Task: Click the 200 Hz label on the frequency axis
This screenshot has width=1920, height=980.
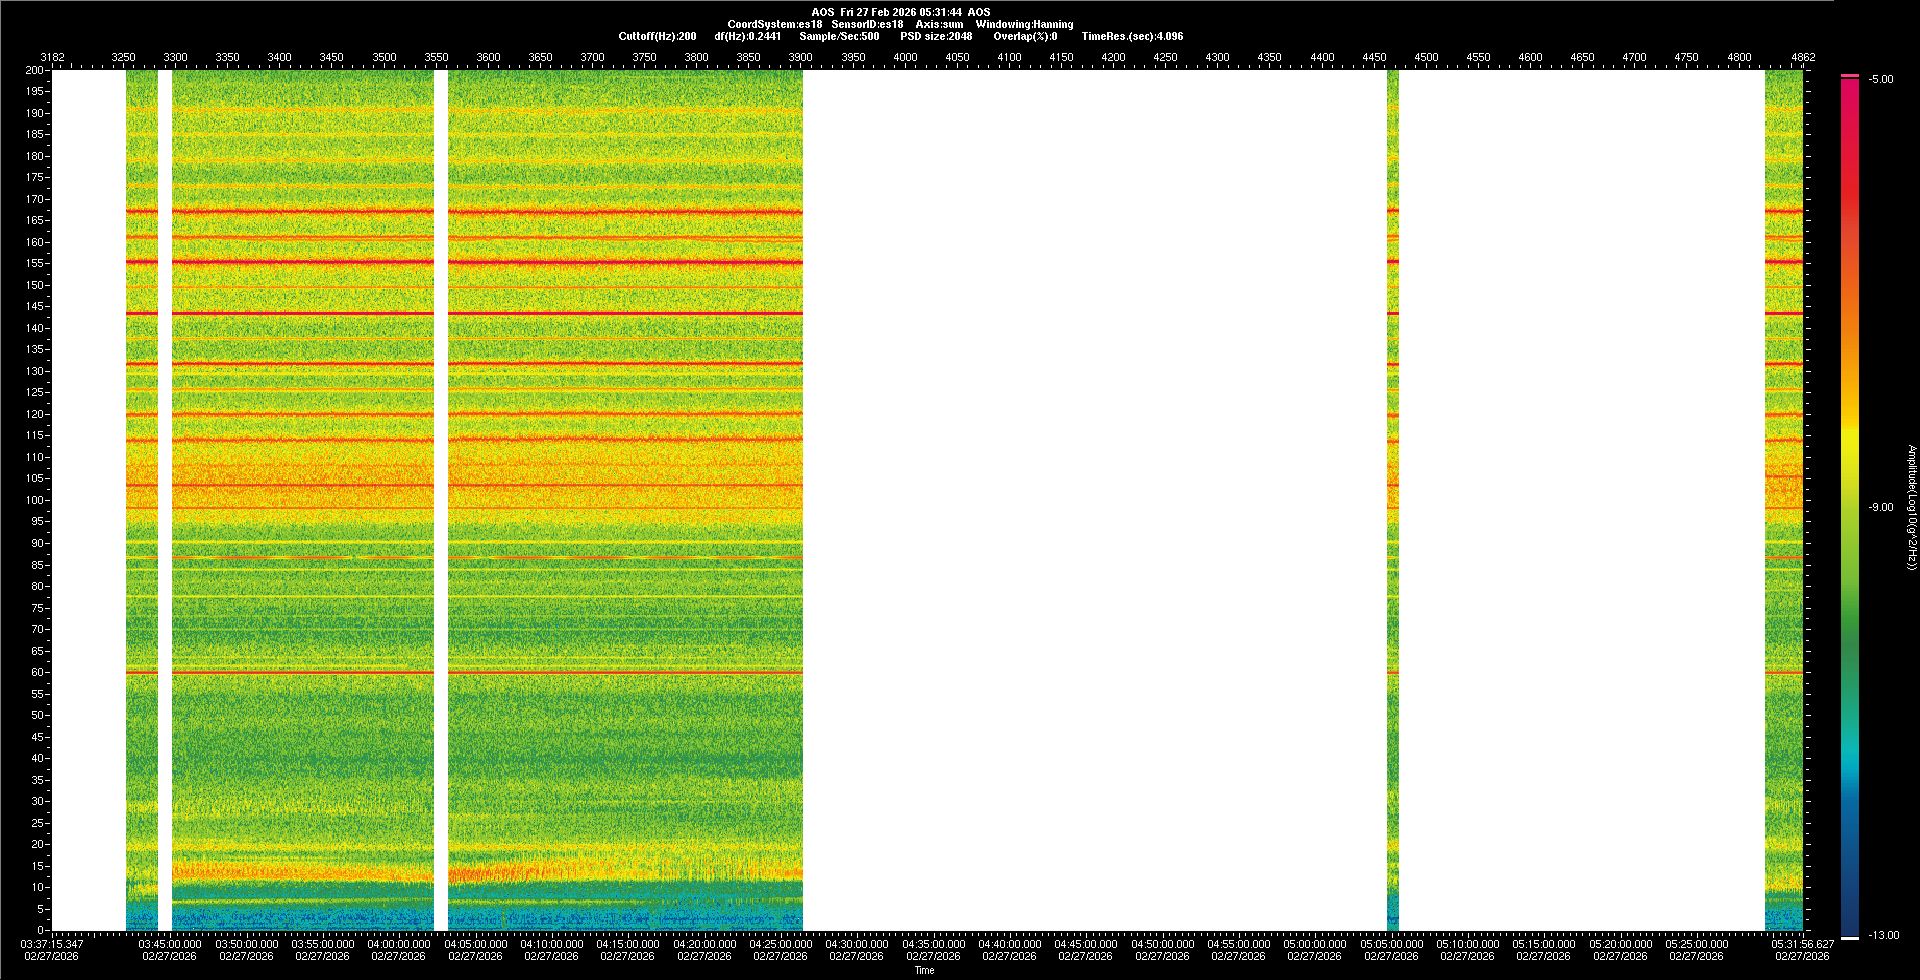Action: [34, 70]
